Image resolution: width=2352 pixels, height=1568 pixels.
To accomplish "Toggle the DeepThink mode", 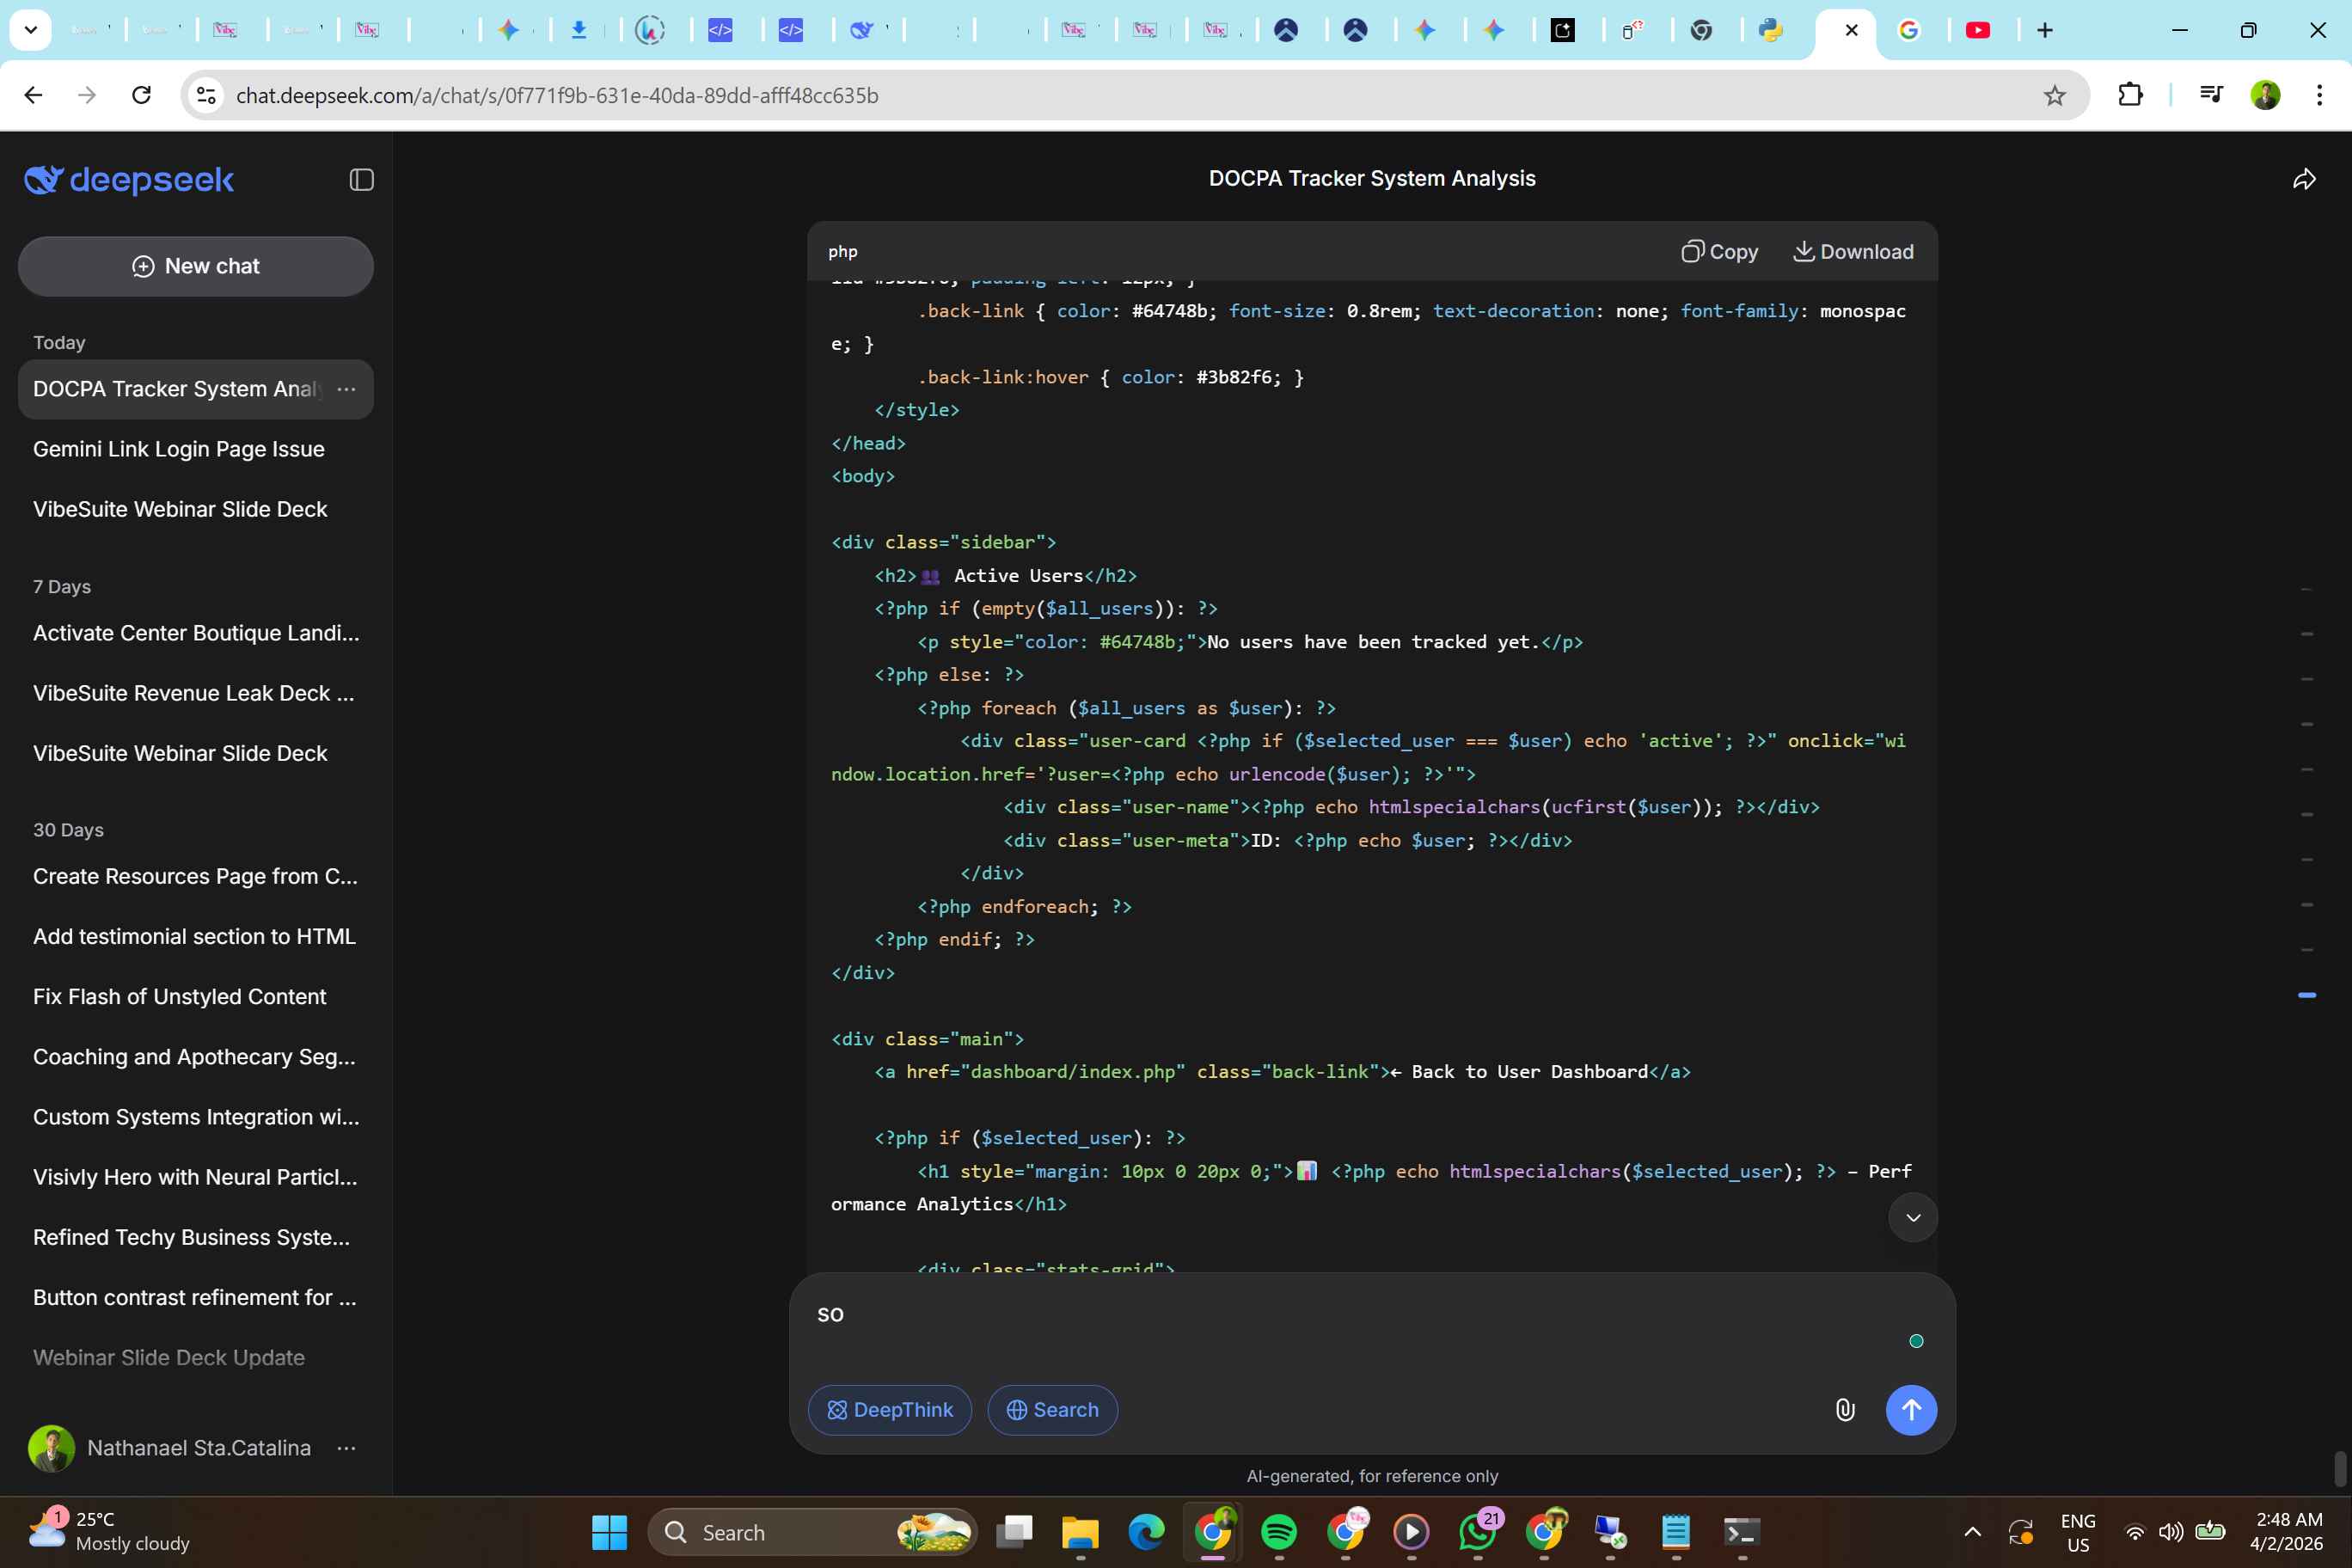I will tap(889, 1410).
